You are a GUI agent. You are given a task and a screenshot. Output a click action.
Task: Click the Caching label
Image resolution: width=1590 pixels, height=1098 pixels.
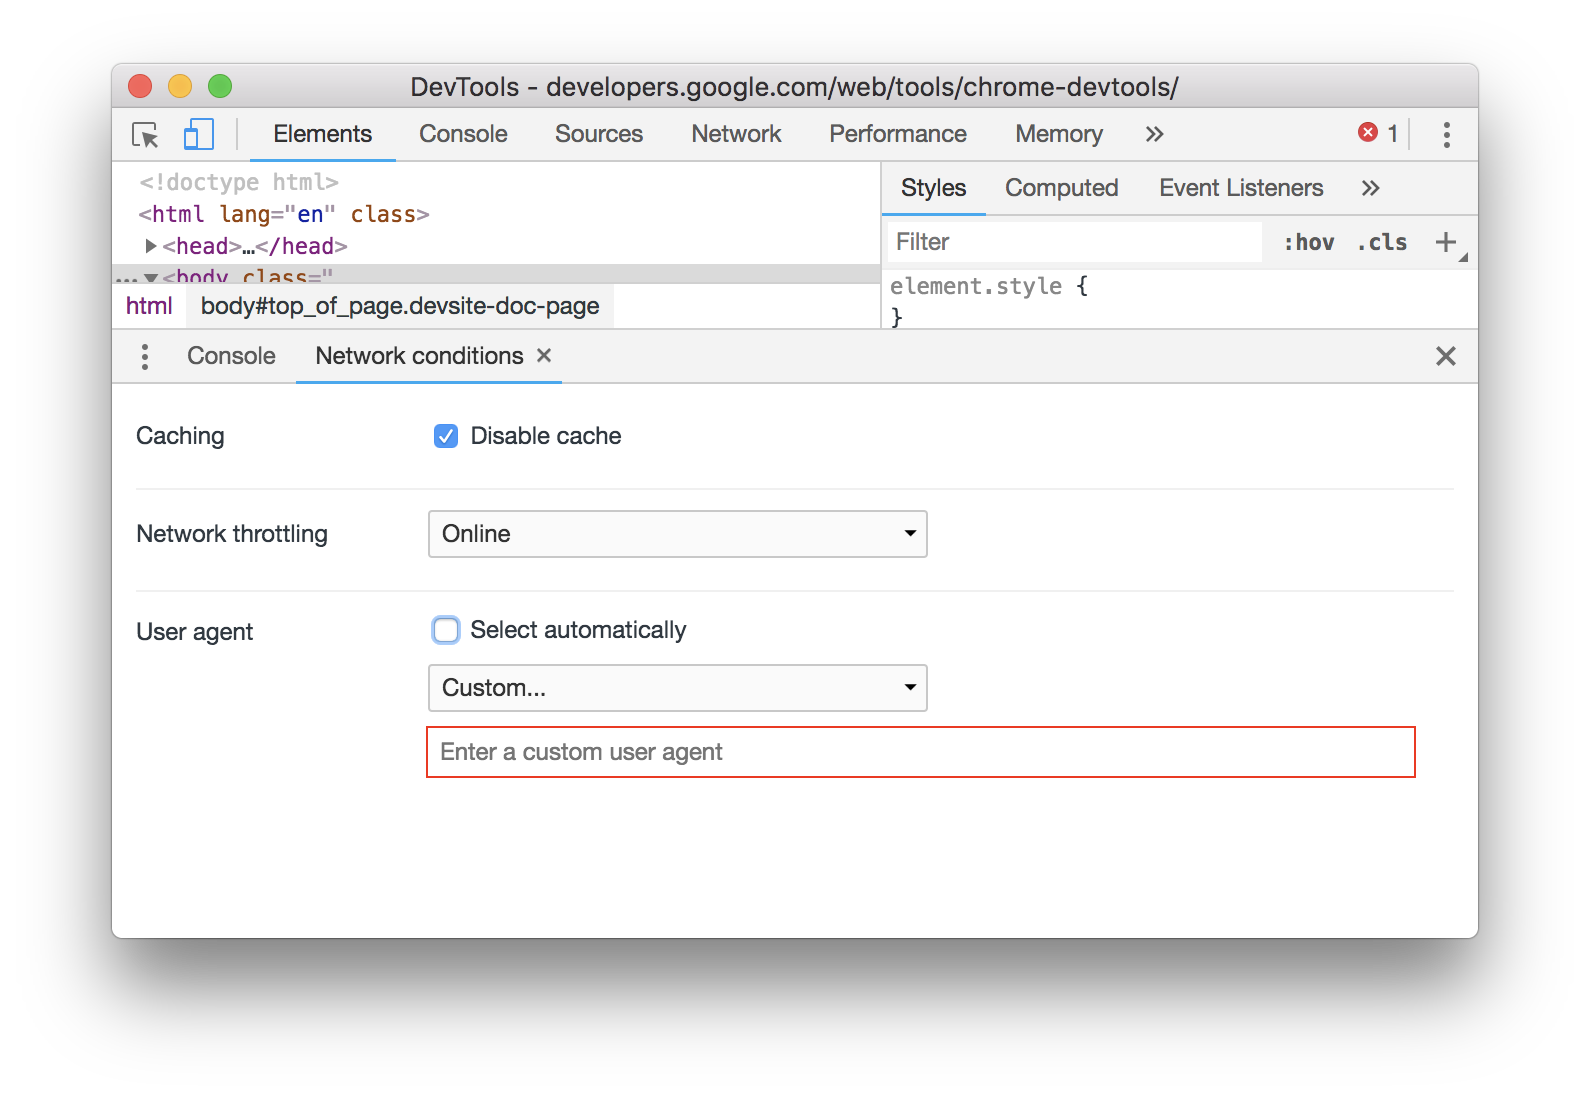(180, 436)
